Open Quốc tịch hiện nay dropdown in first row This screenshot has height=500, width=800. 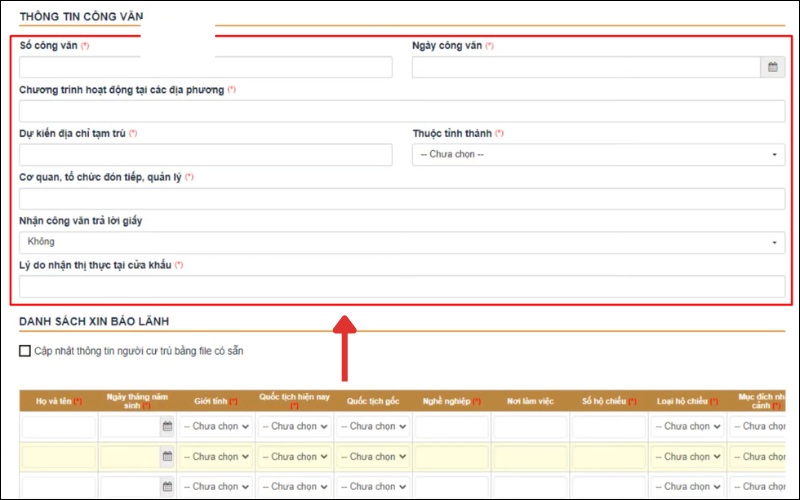(293, 427)
